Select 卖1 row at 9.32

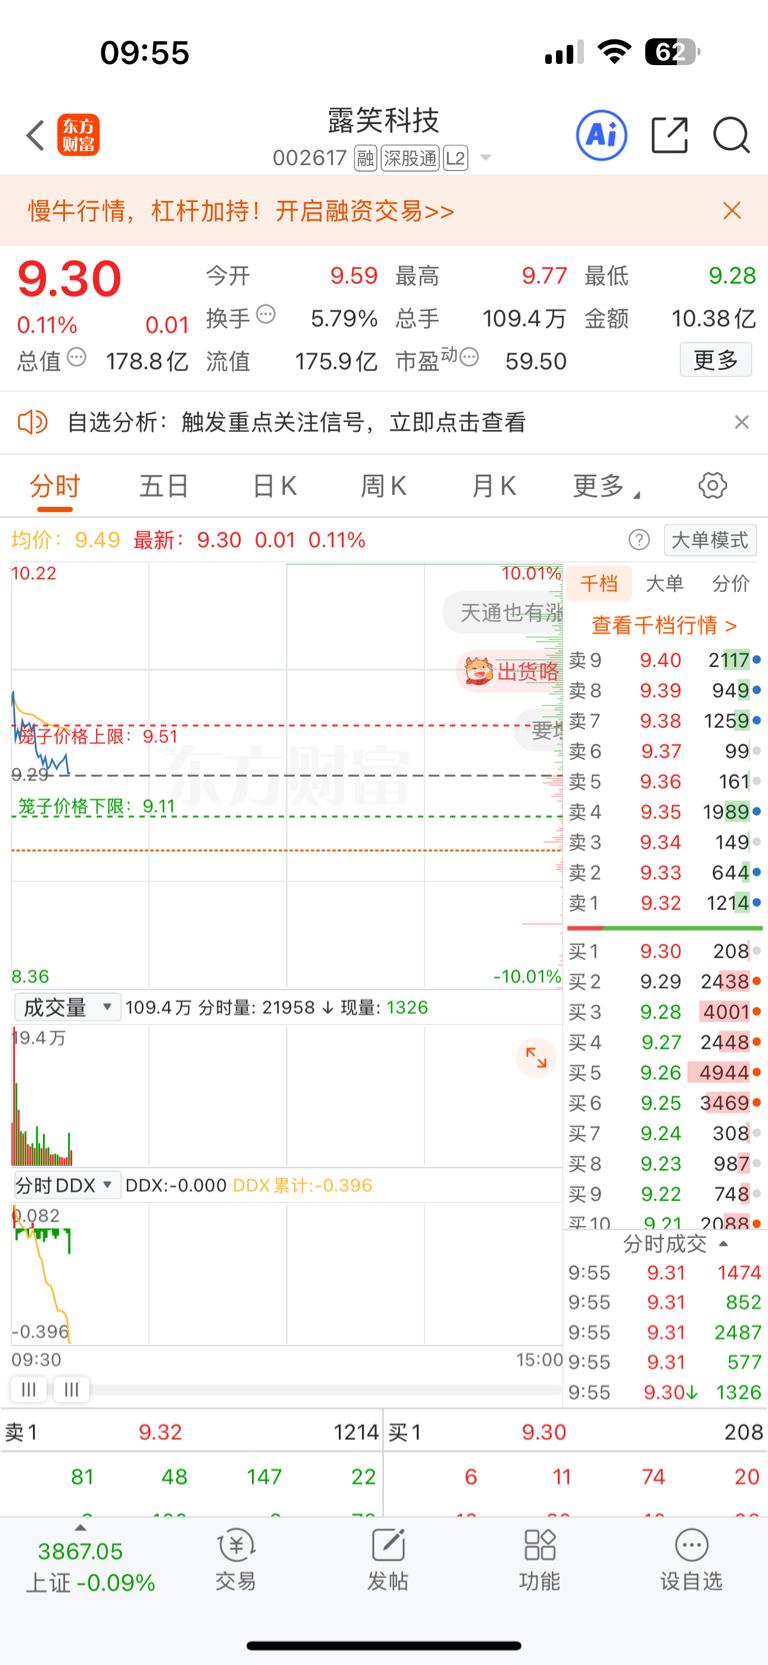click(665, 903)
